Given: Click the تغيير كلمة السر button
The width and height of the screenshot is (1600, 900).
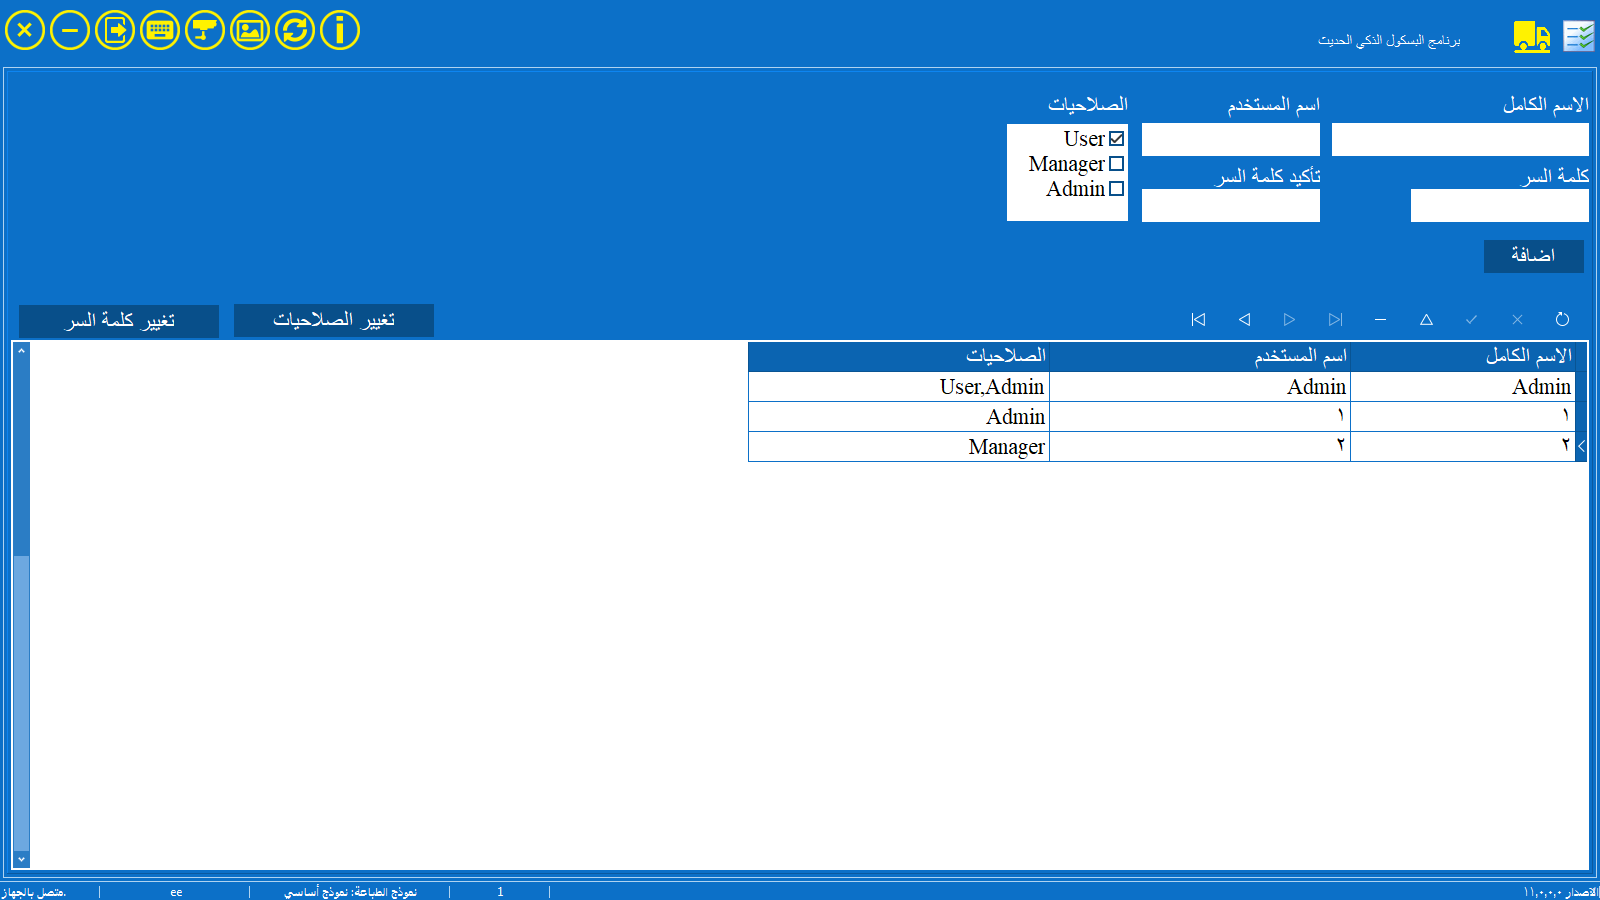Looking at the screenshot, I should pyautogui.click(x=119, y=321).
